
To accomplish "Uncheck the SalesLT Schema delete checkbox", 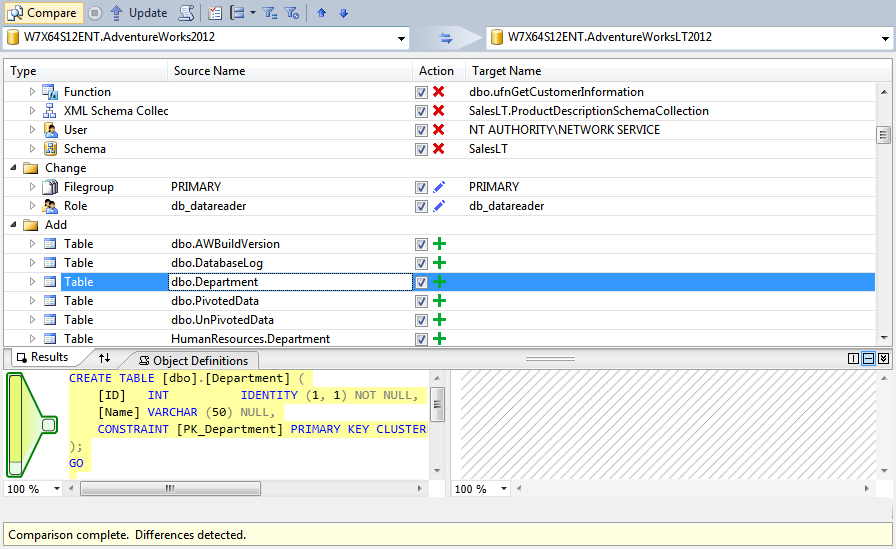I will [x=421, y=149].
